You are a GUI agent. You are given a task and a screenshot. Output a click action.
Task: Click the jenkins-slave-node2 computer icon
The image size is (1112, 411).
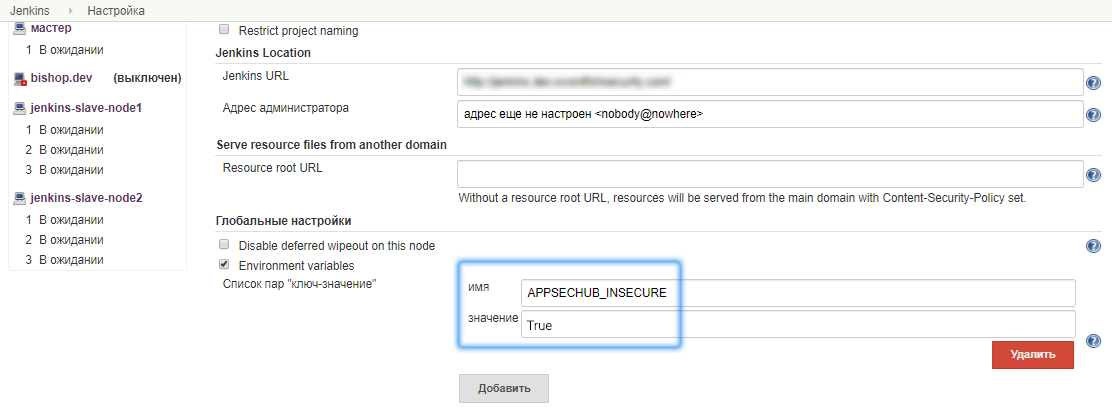click(x=20, y=198)
